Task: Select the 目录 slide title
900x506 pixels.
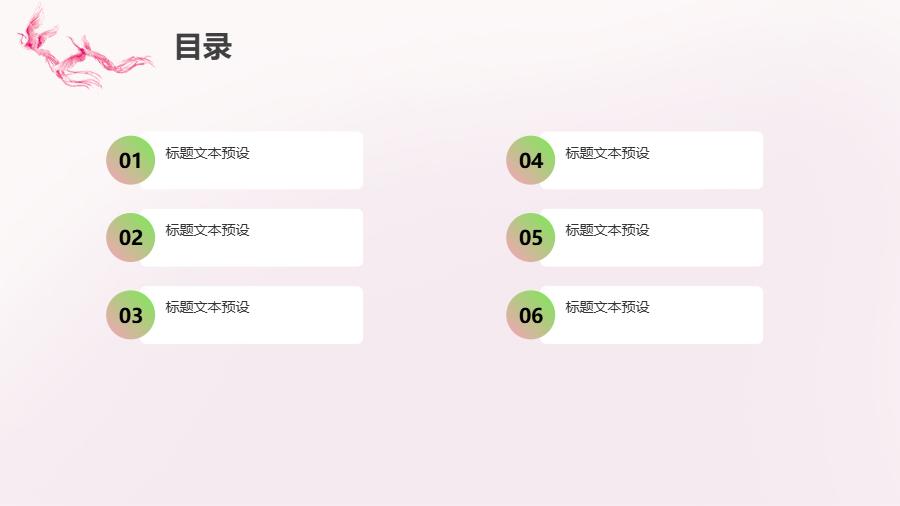Action: pos(203,47)
